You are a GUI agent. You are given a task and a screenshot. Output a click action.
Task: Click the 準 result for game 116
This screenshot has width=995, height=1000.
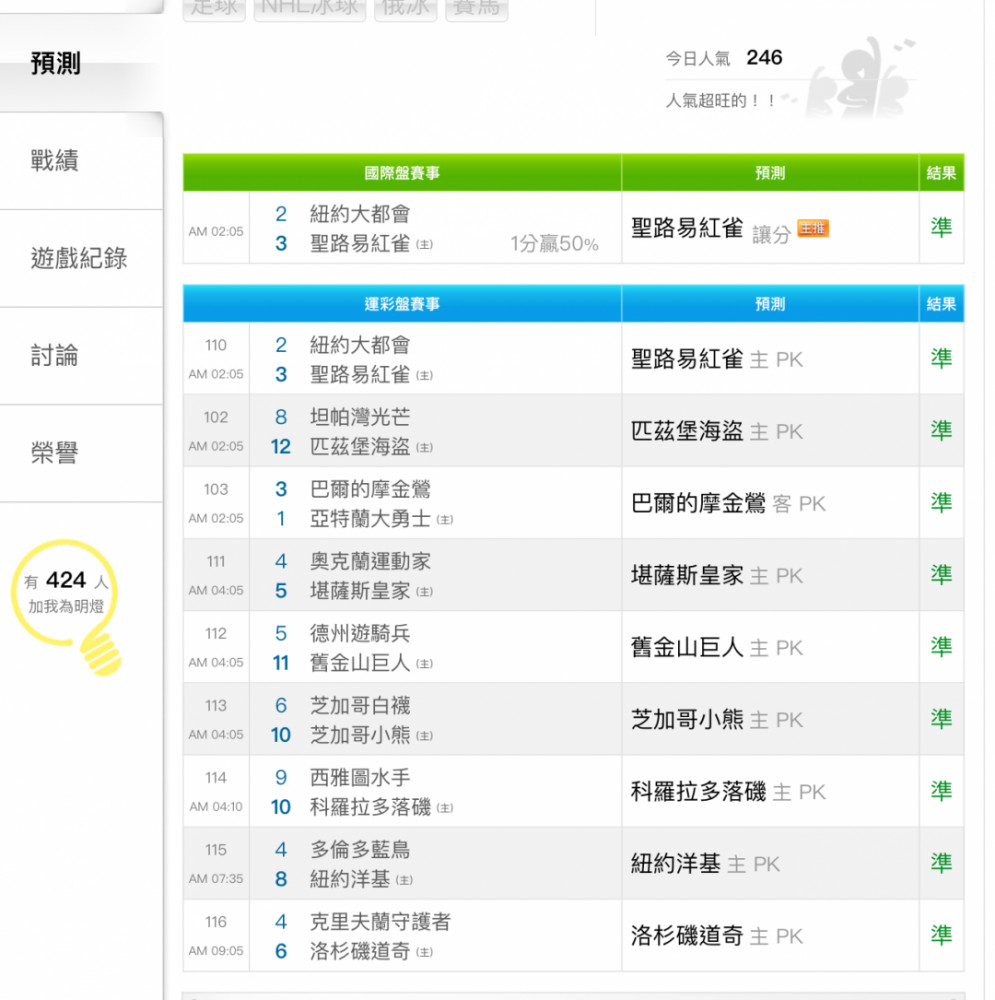941,935
